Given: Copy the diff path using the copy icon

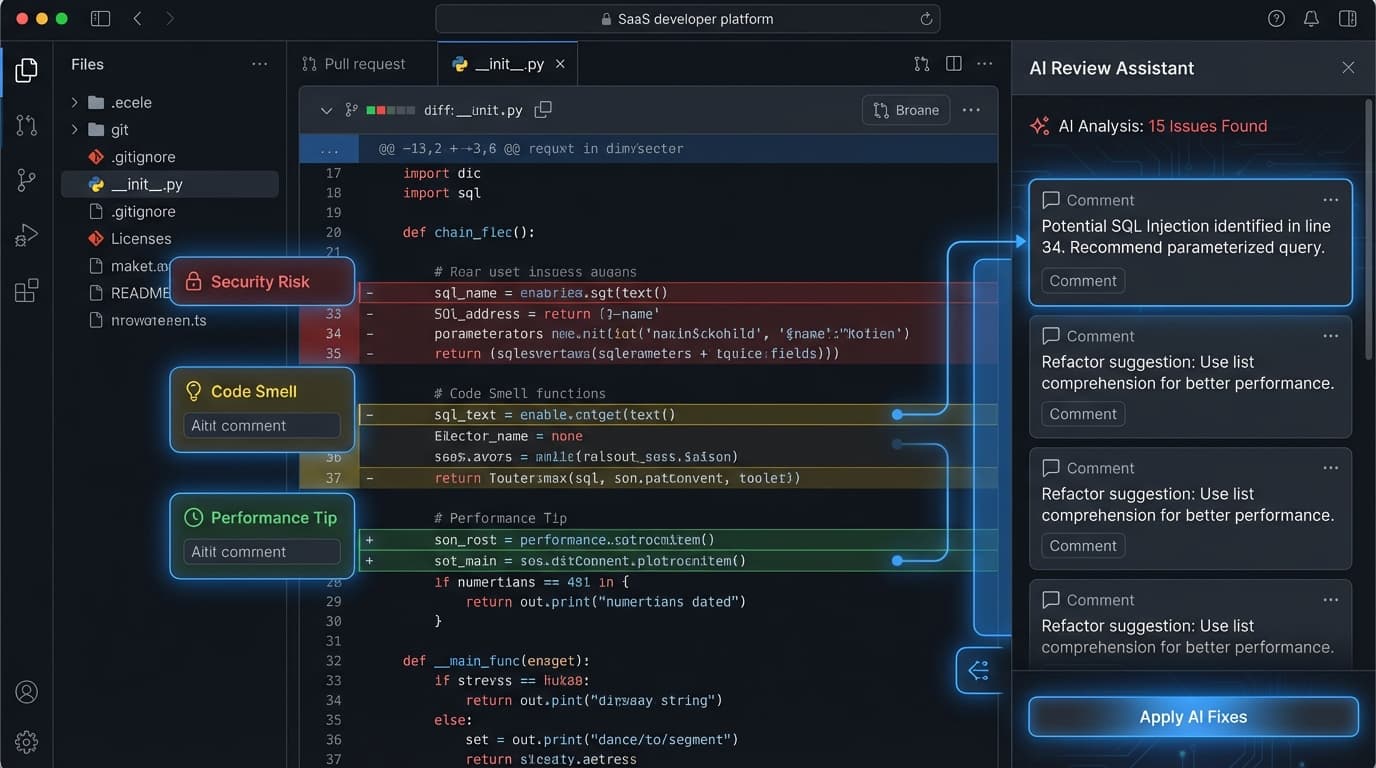Looking at the screenshot, I should click(x=543, y=109).
